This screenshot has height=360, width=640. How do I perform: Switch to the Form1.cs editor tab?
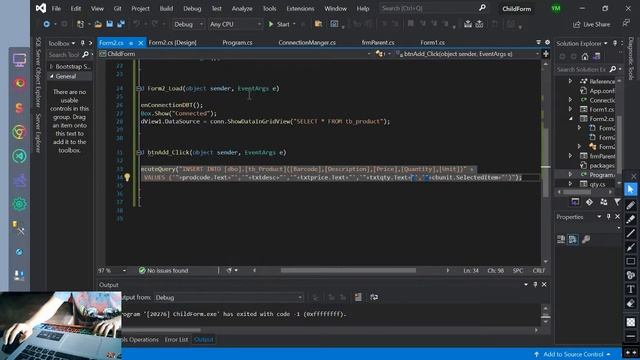432,42
